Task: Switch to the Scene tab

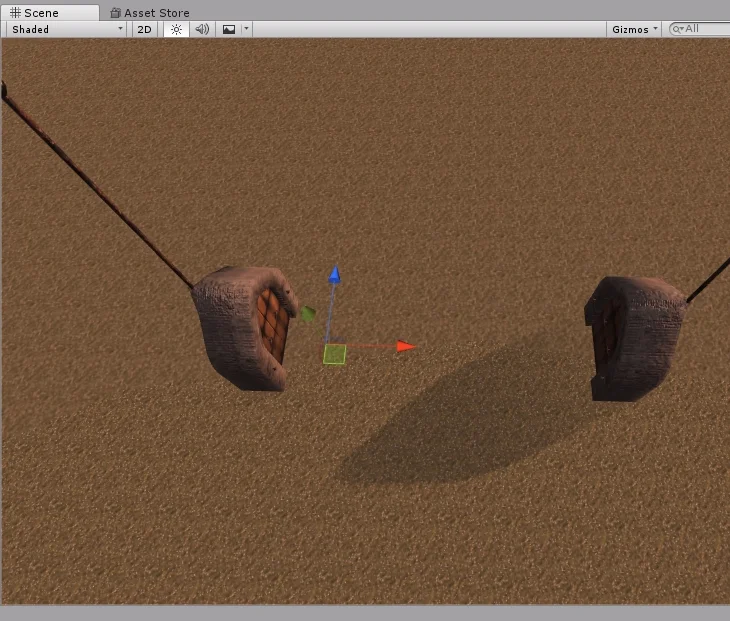Action: click(x=49, y=13)
